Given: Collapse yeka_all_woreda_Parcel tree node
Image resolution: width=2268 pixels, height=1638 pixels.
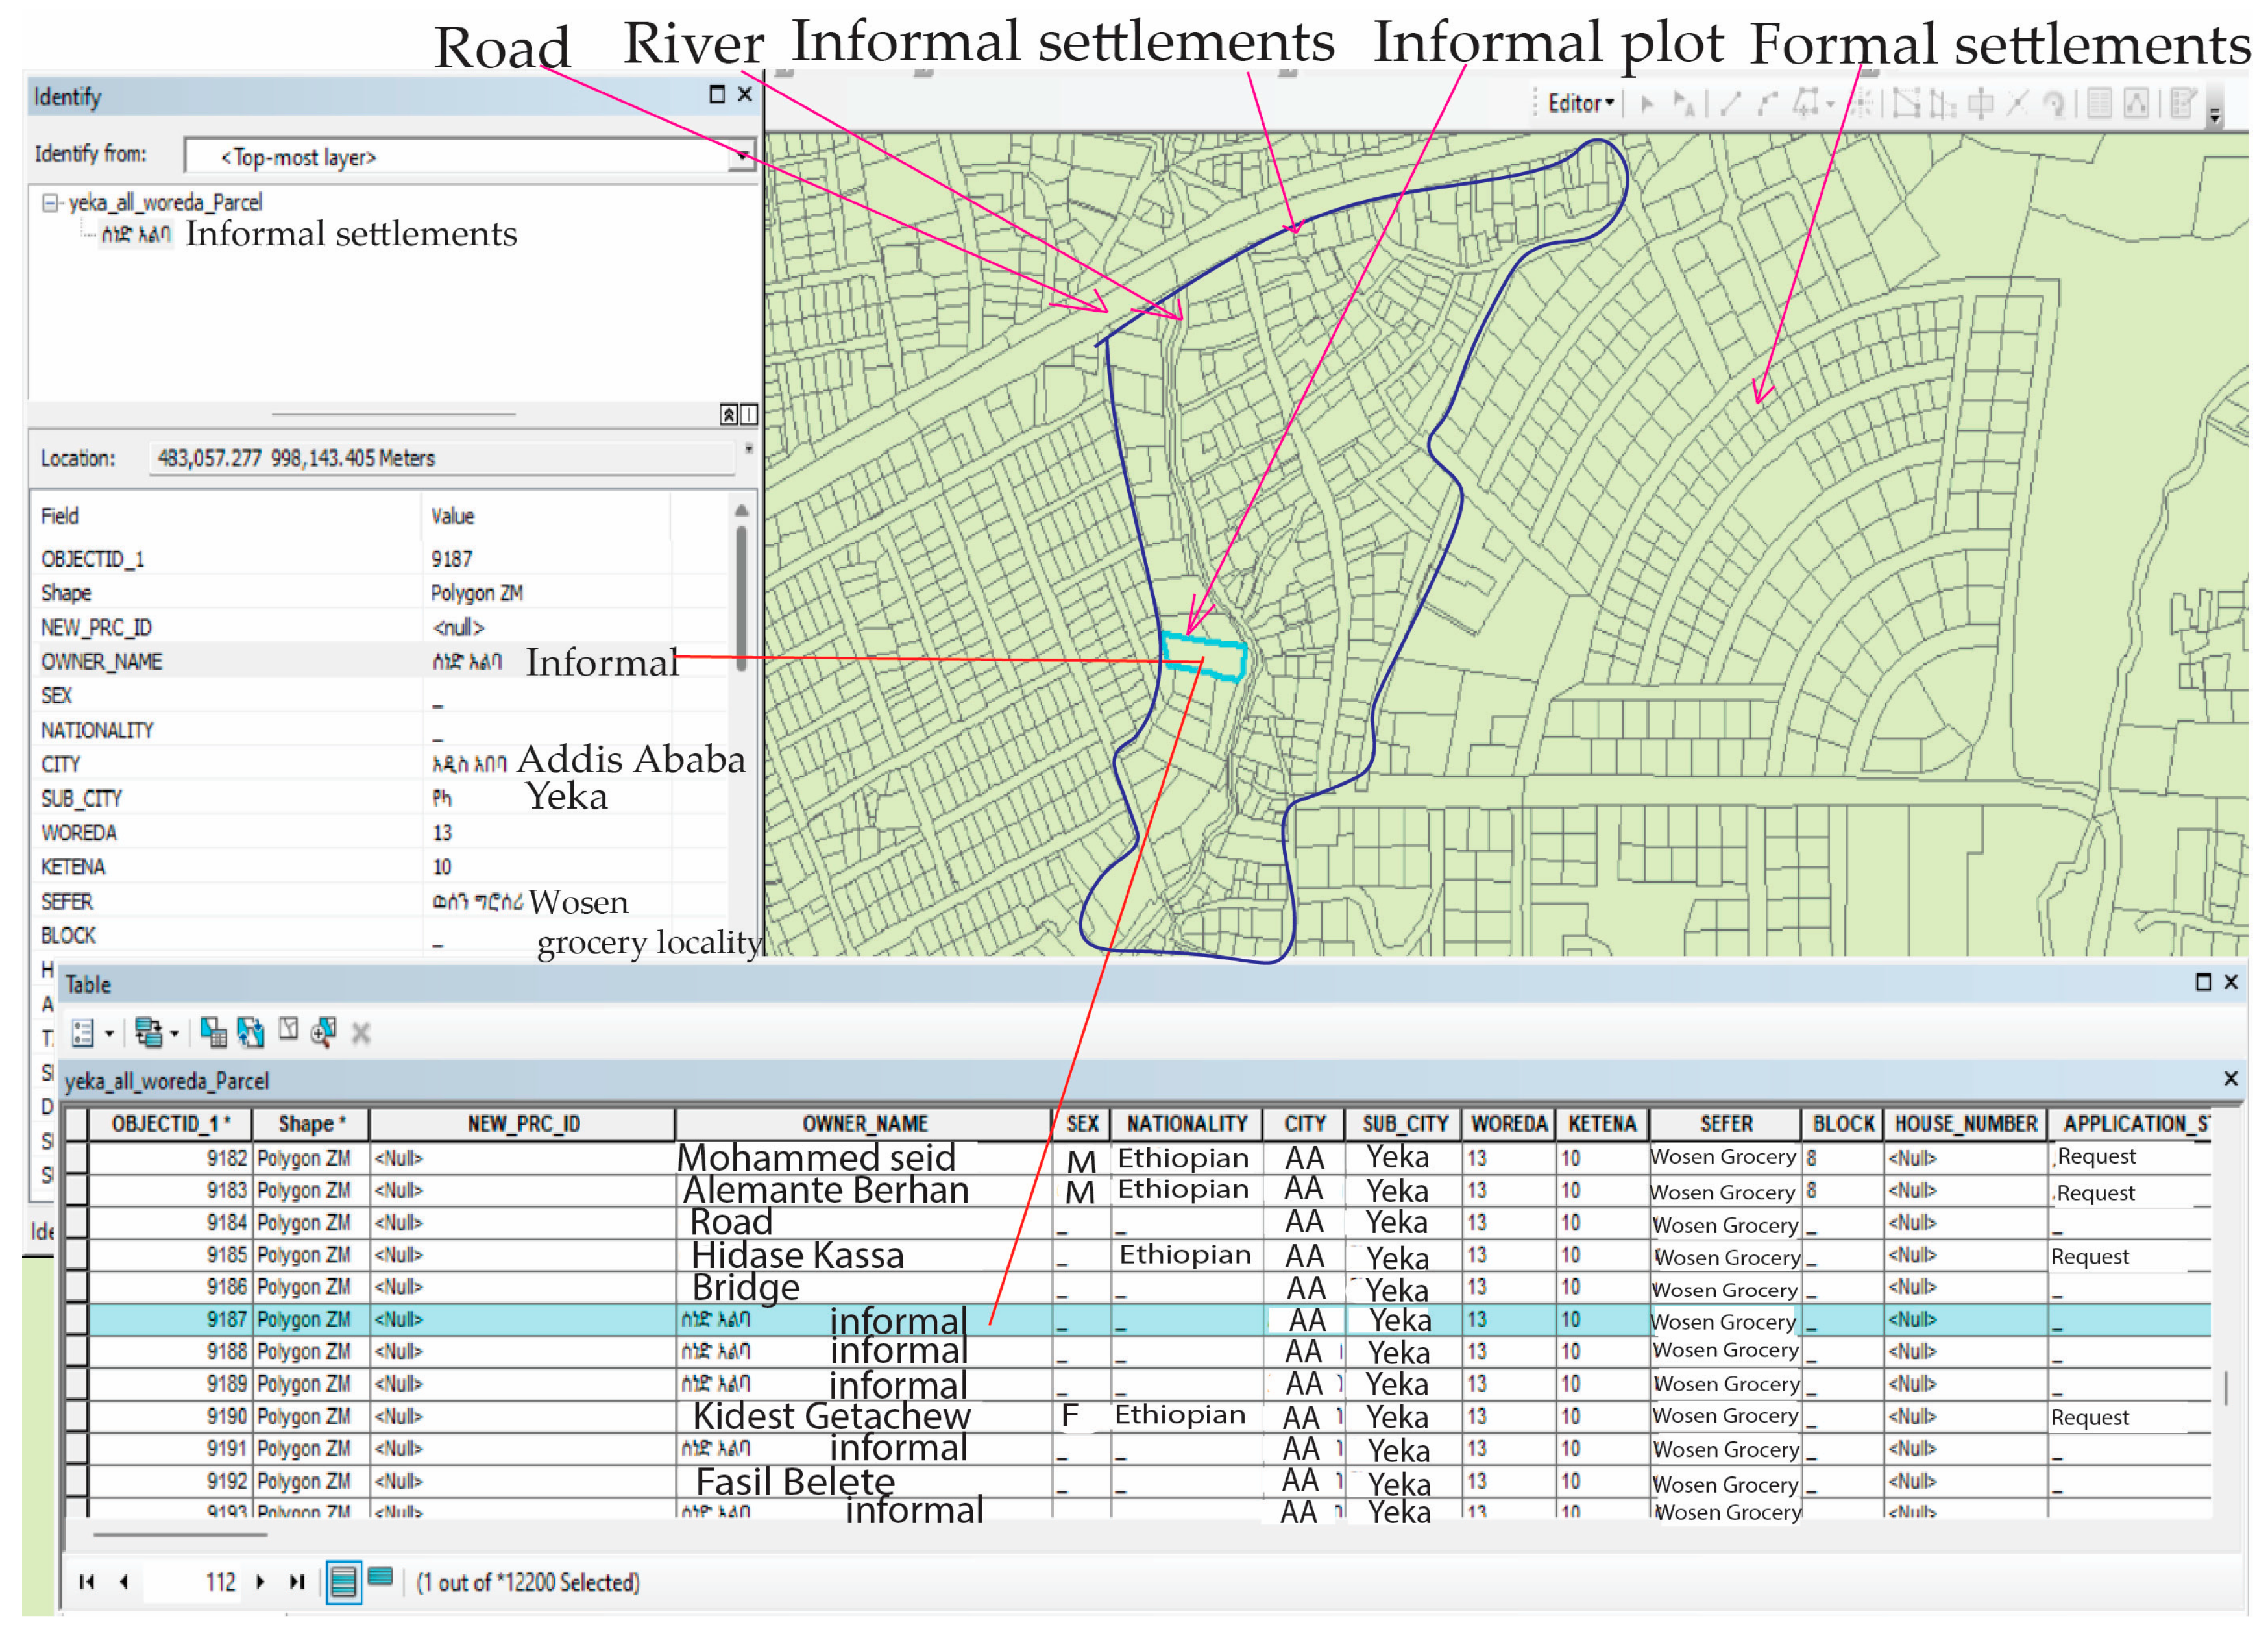Looking at the screenshot, I should (x=49, y=203).
